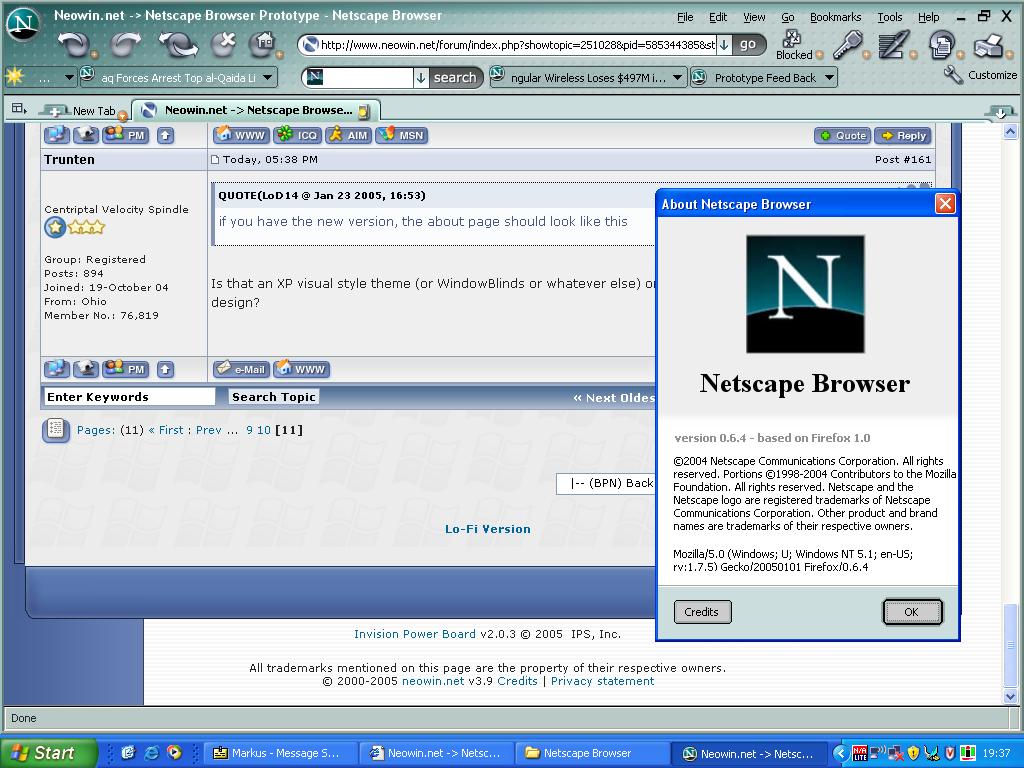Click the Print printer icon
This screenshot has width=1024, height=768.
click(989, 45)
